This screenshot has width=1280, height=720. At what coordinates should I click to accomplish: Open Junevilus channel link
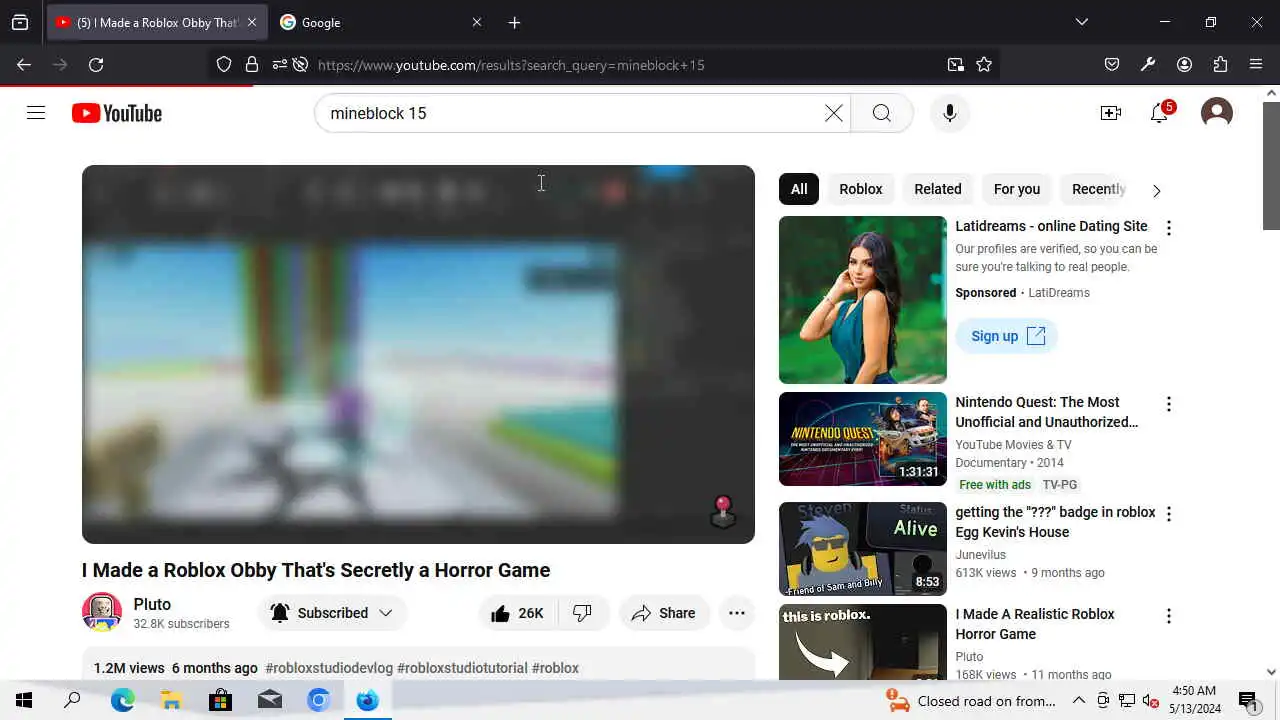(x=980, y=555)
